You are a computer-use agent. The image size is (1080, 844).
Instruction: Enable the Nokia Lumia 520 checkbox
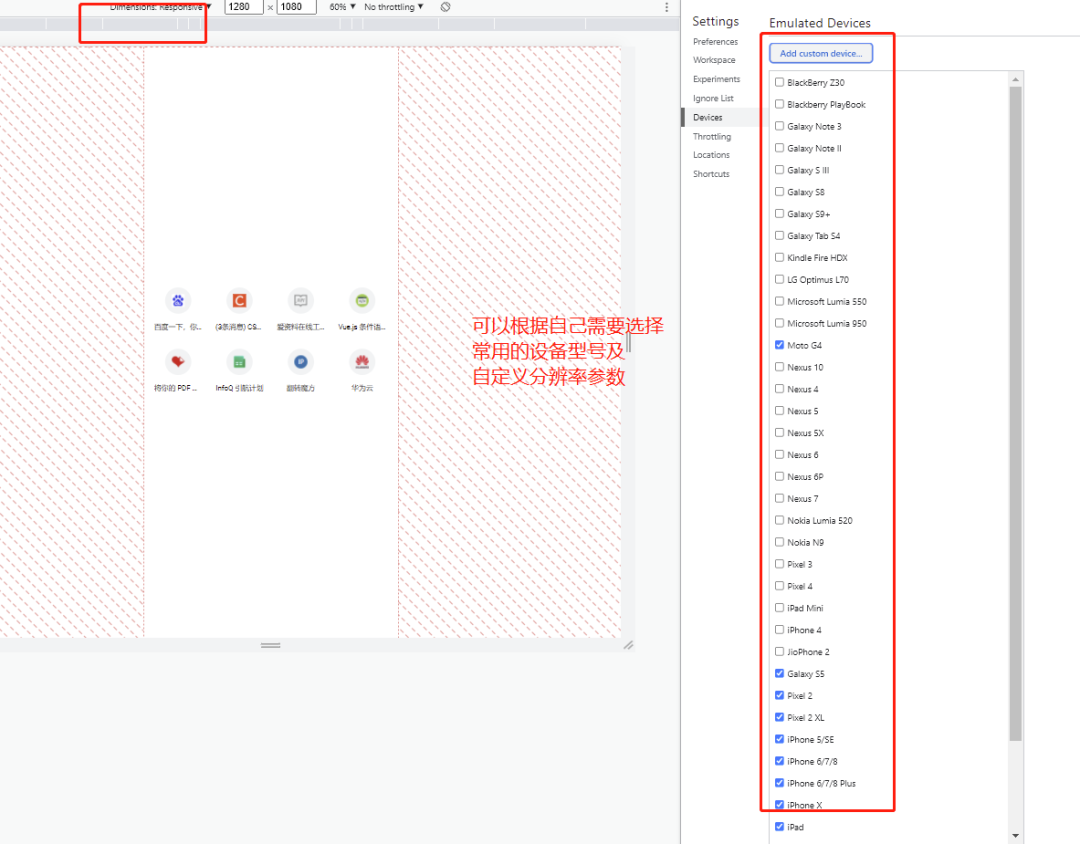pyautogui.click(x=779, y=520)
